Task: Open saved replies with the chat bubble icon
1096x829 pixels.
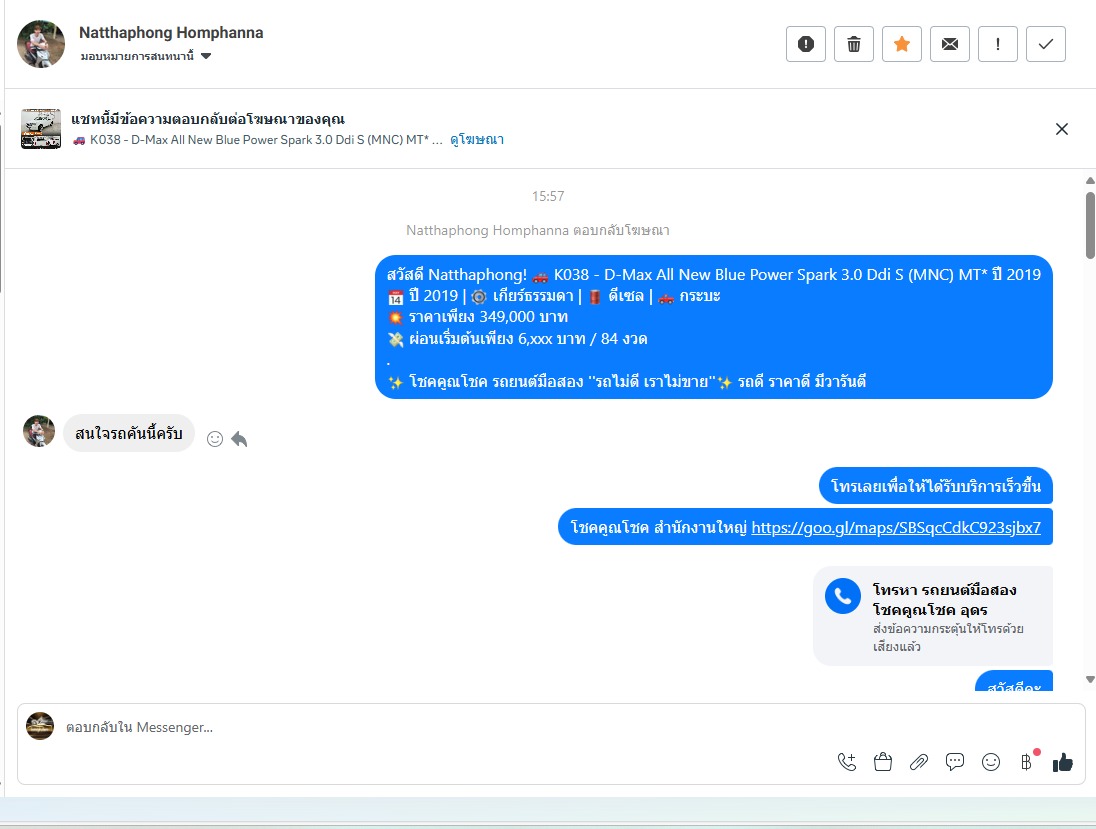Action: [955, 762]
